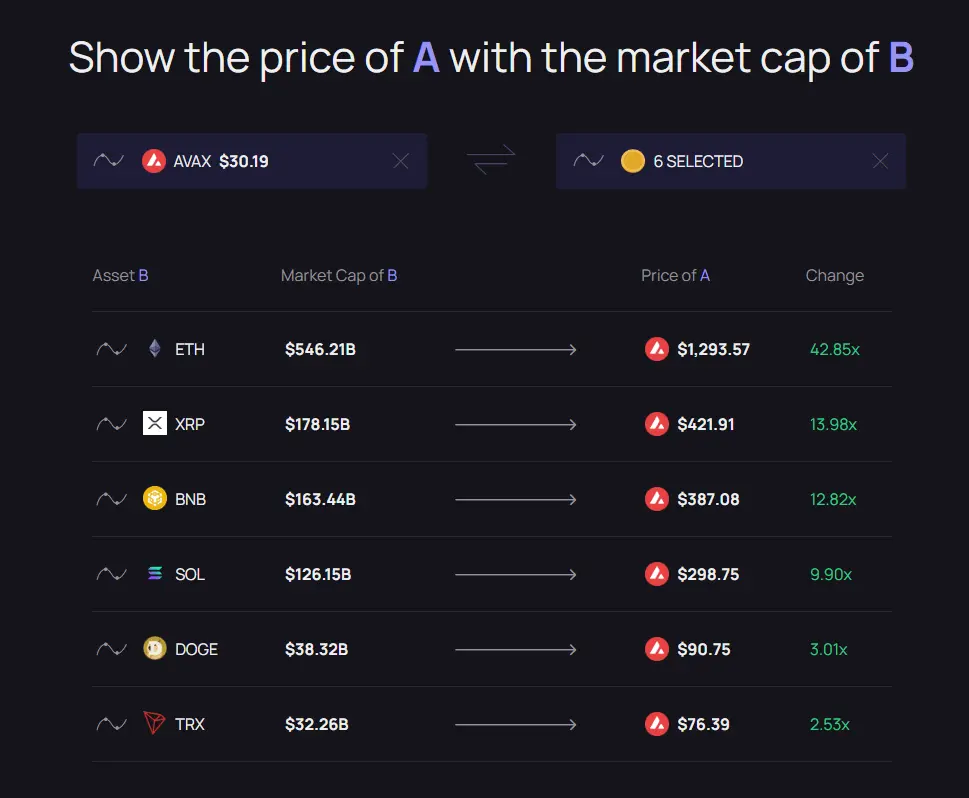969x798 pixels.
Task: Click the Dogecoin logo icon
Action: [x=154, y=649]
